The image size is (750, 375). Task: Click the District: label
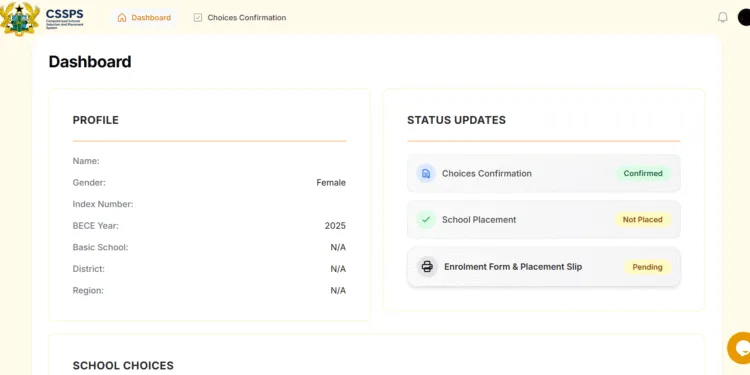tap(88, 269)
